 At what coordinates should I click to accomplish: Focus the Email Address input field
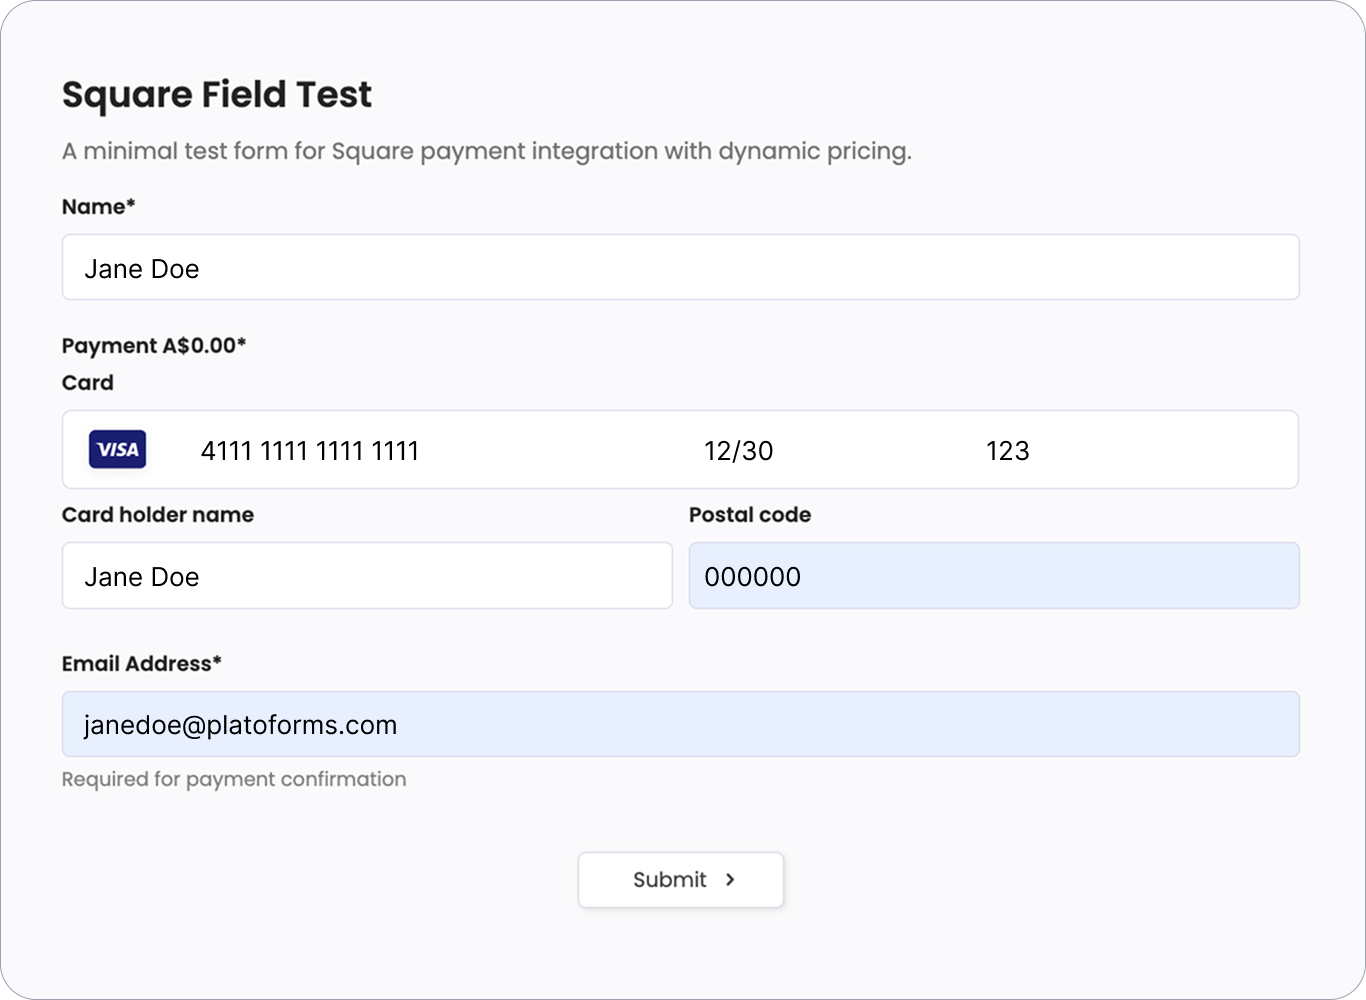coord(681,724)
